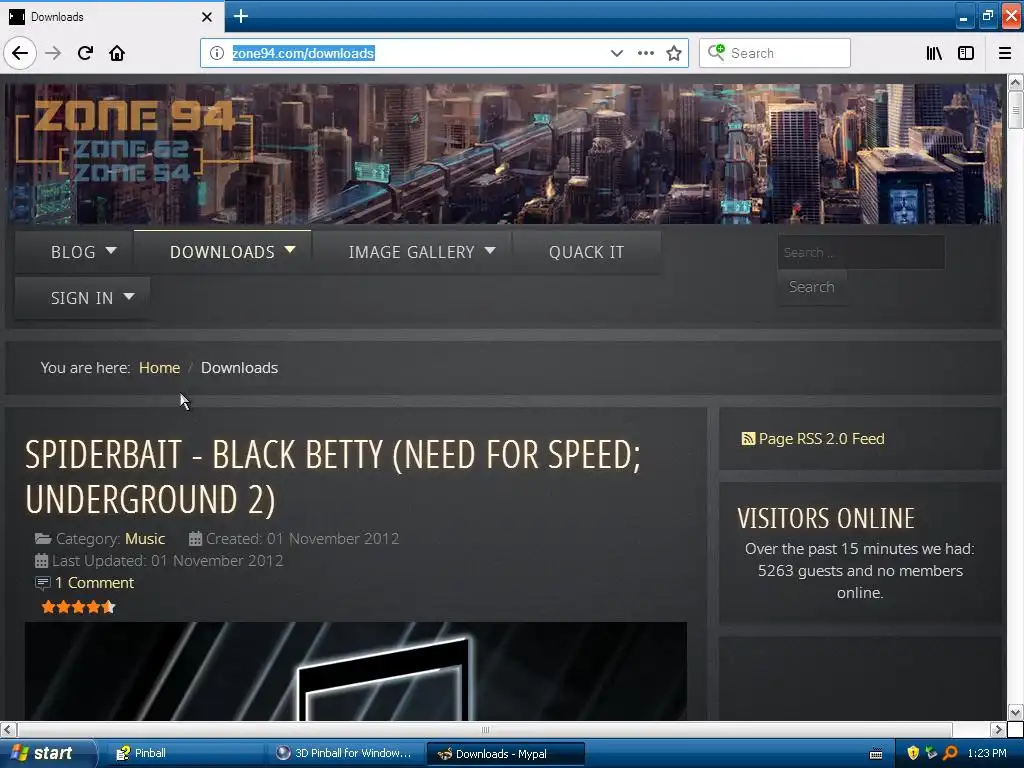Image resolution: width=1024 pixels, height=768 pixels.
Task: Open the DOWNLOADS menu item
Action: (x=222, y=252)
